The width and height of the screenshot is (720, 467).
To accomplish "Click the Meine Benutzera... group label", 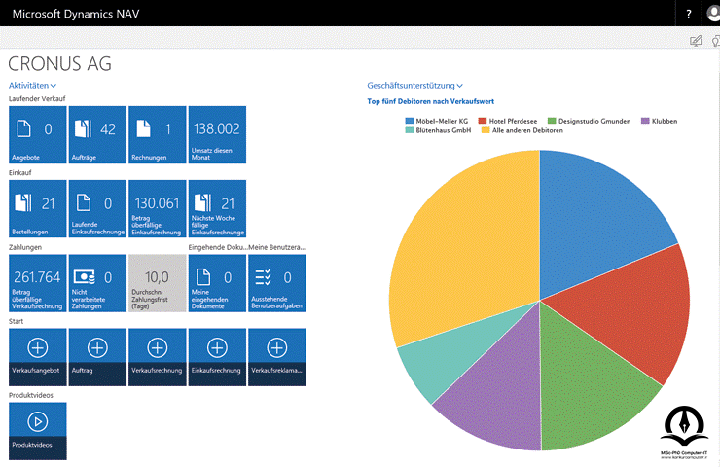I will tap(277, 247).
